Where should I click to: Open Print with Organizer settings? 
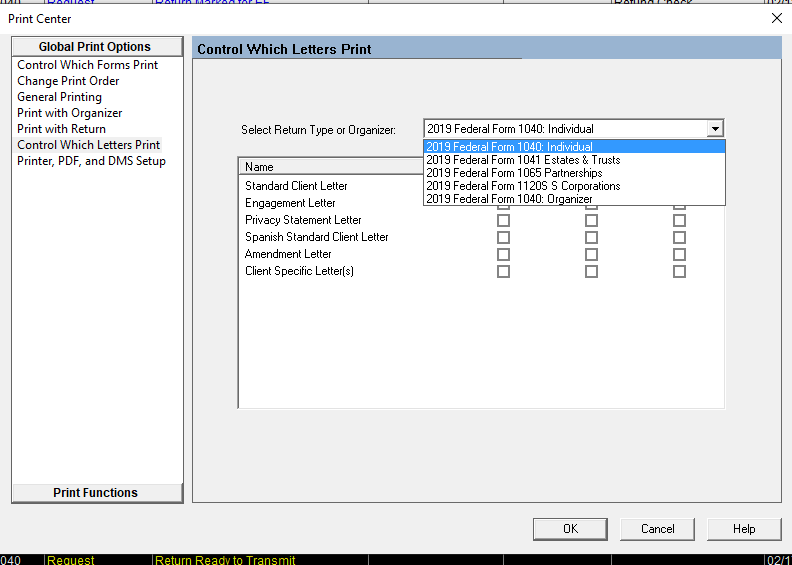[x=70, y=113]
